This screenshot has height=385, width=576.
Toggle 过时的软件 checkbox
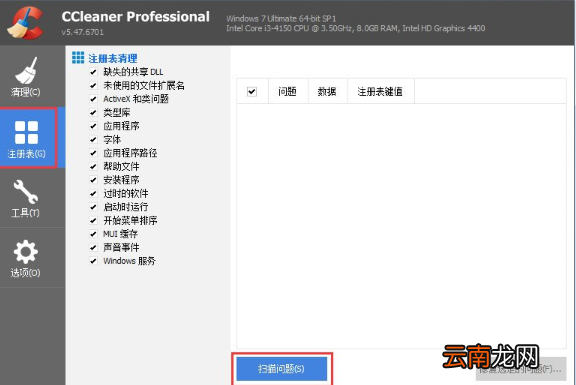pos(93,194)
